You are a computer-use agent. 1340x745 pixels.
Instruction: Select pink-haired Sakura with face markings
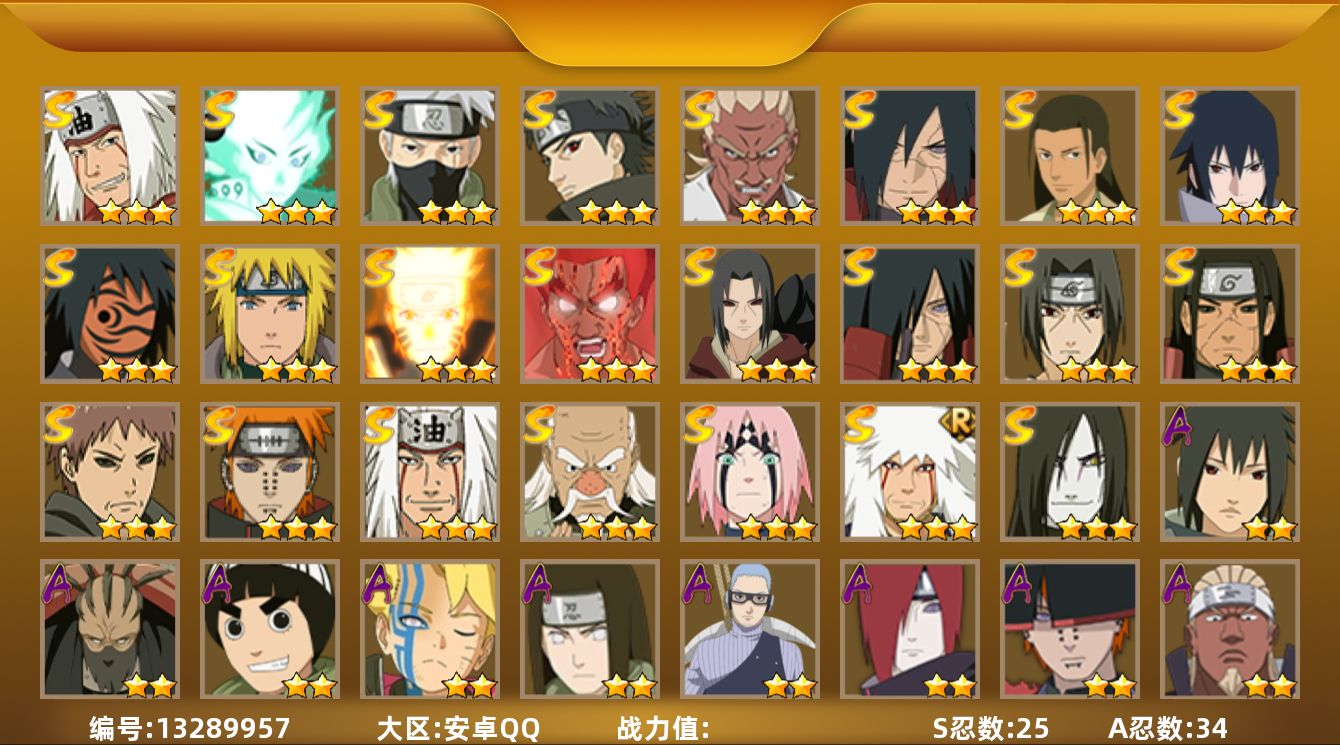click(x=749, y=472)
